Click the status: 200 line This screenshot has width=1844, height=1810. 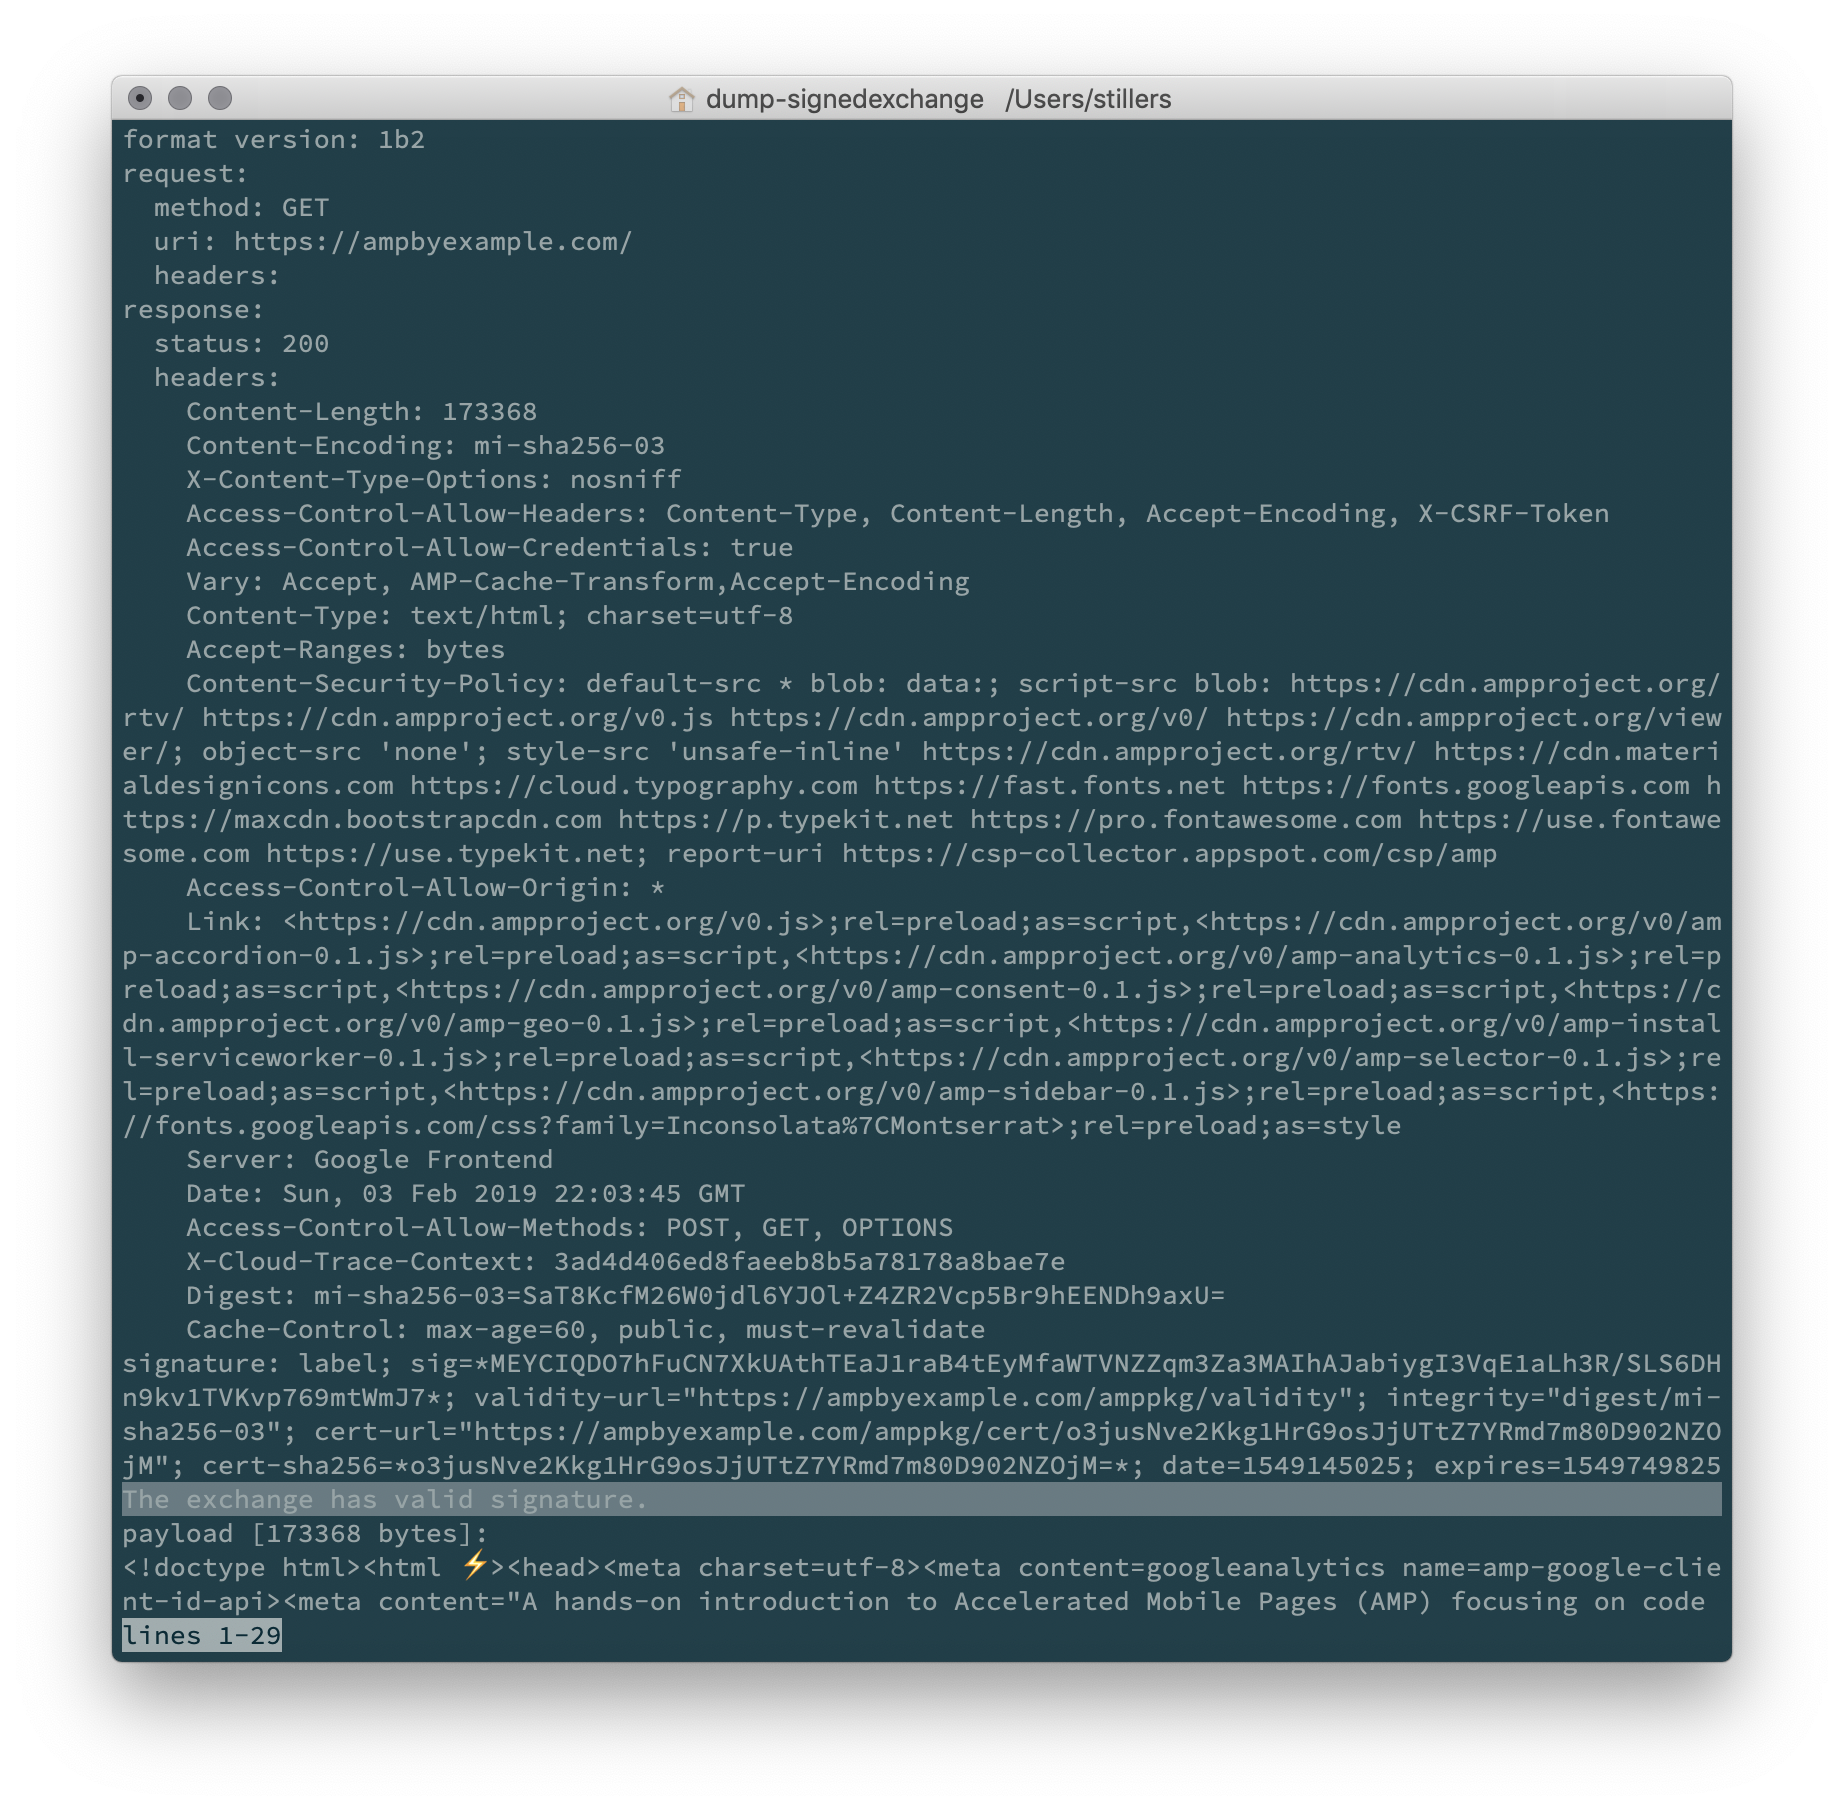click(x=243, y=343)
